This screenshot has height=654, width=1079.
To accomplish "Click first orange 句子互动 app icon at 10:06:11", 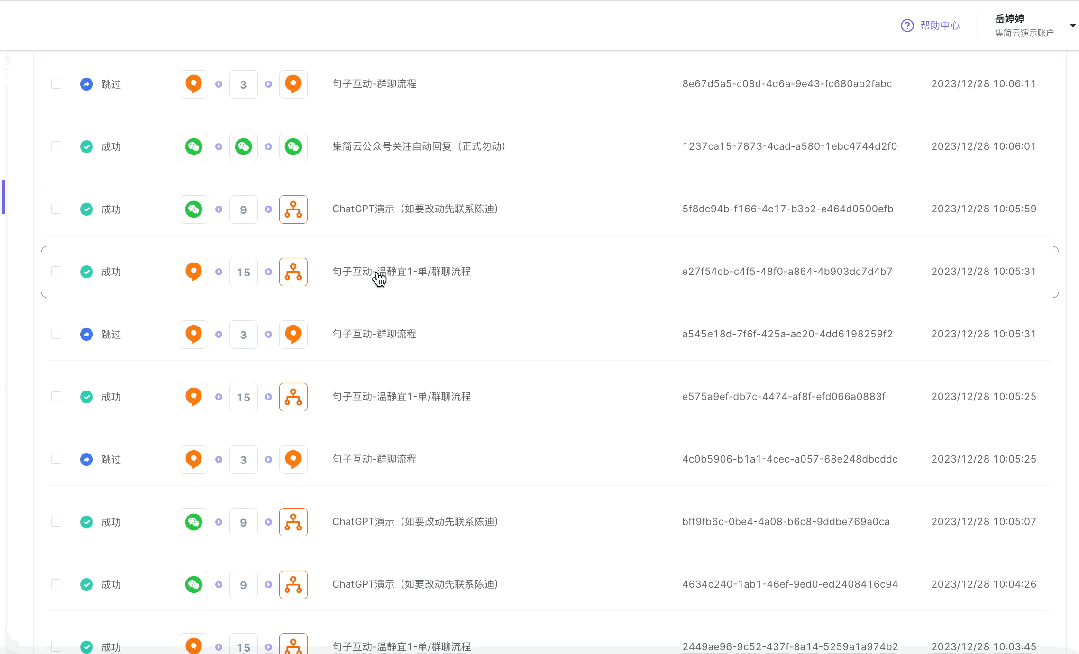I will 193,84.
